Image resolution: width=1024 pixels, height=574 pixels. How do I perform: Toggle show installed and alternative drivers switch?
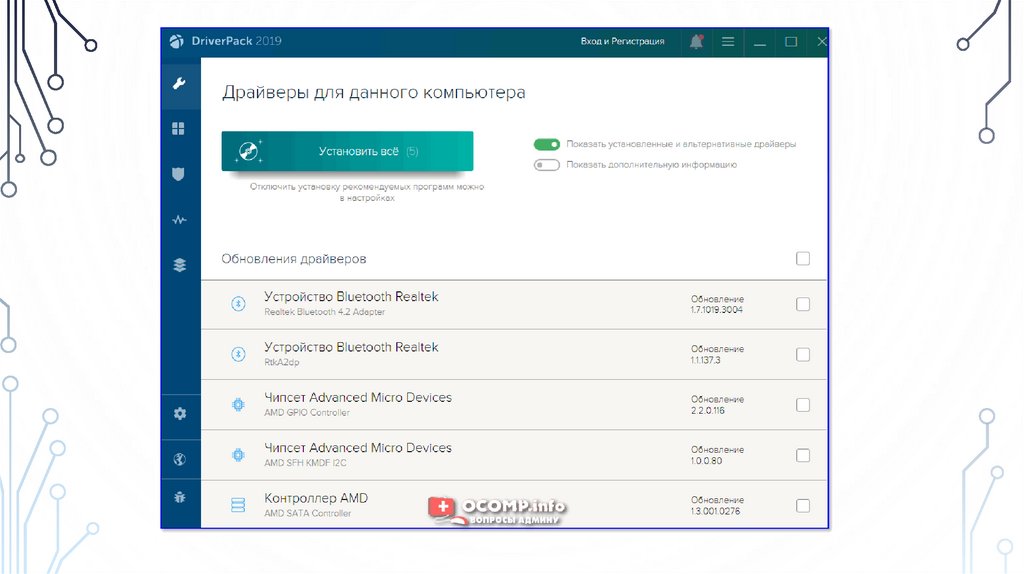coord(547,144)
